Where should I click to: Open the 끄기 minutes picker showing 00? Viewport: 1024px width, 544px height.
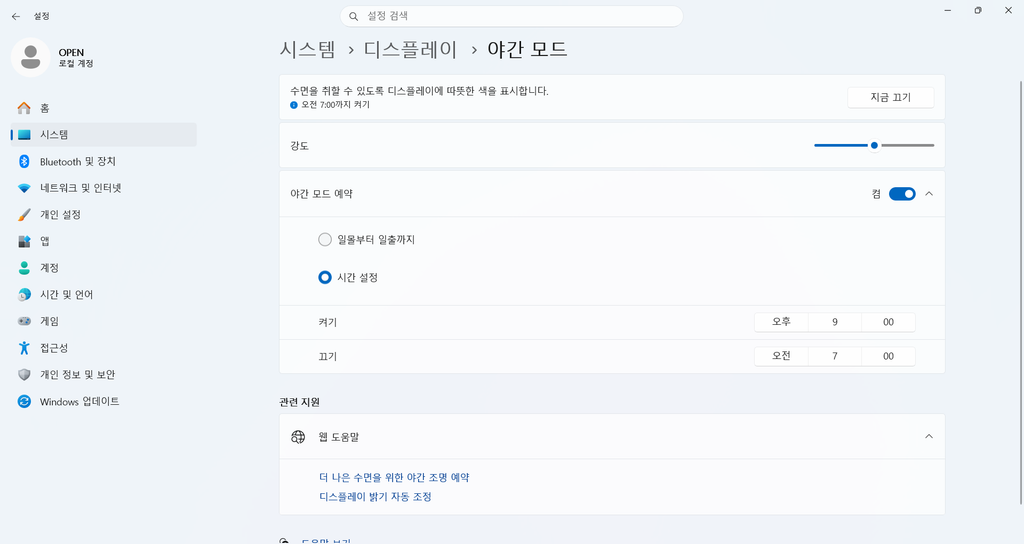point(888,356)
